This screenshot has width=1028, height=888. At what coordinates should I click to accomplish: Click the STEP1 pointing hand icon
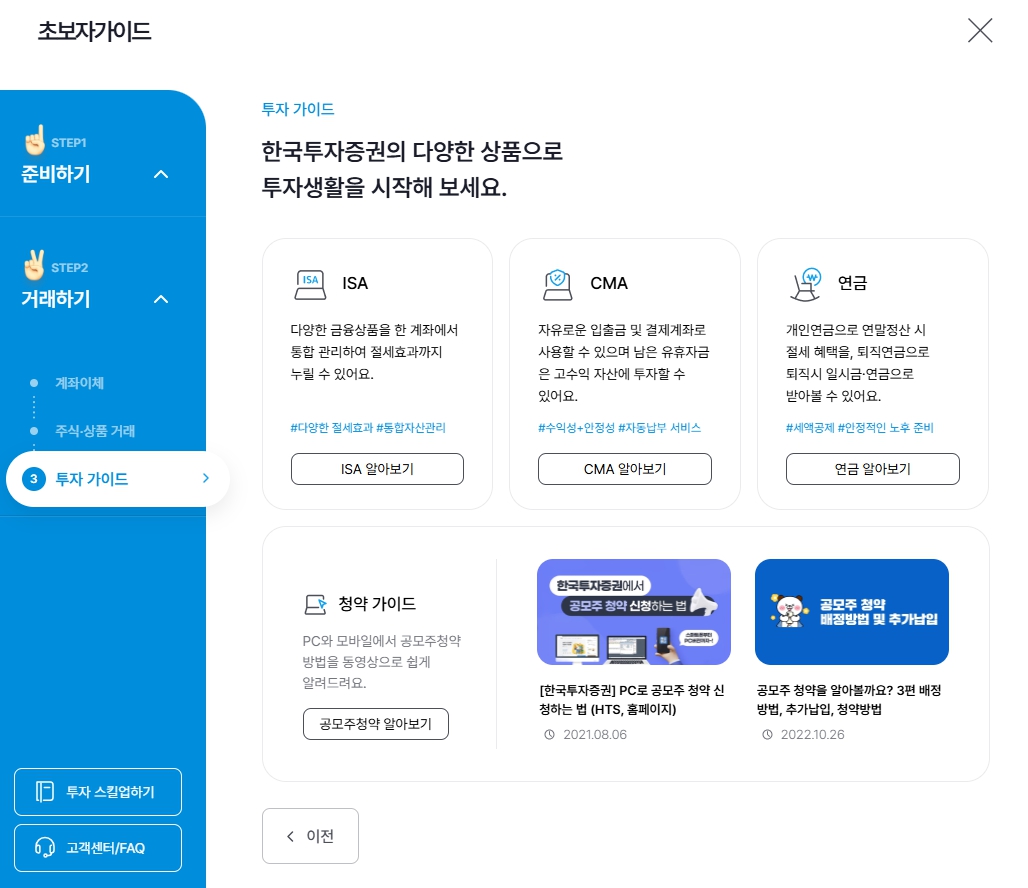35,140
